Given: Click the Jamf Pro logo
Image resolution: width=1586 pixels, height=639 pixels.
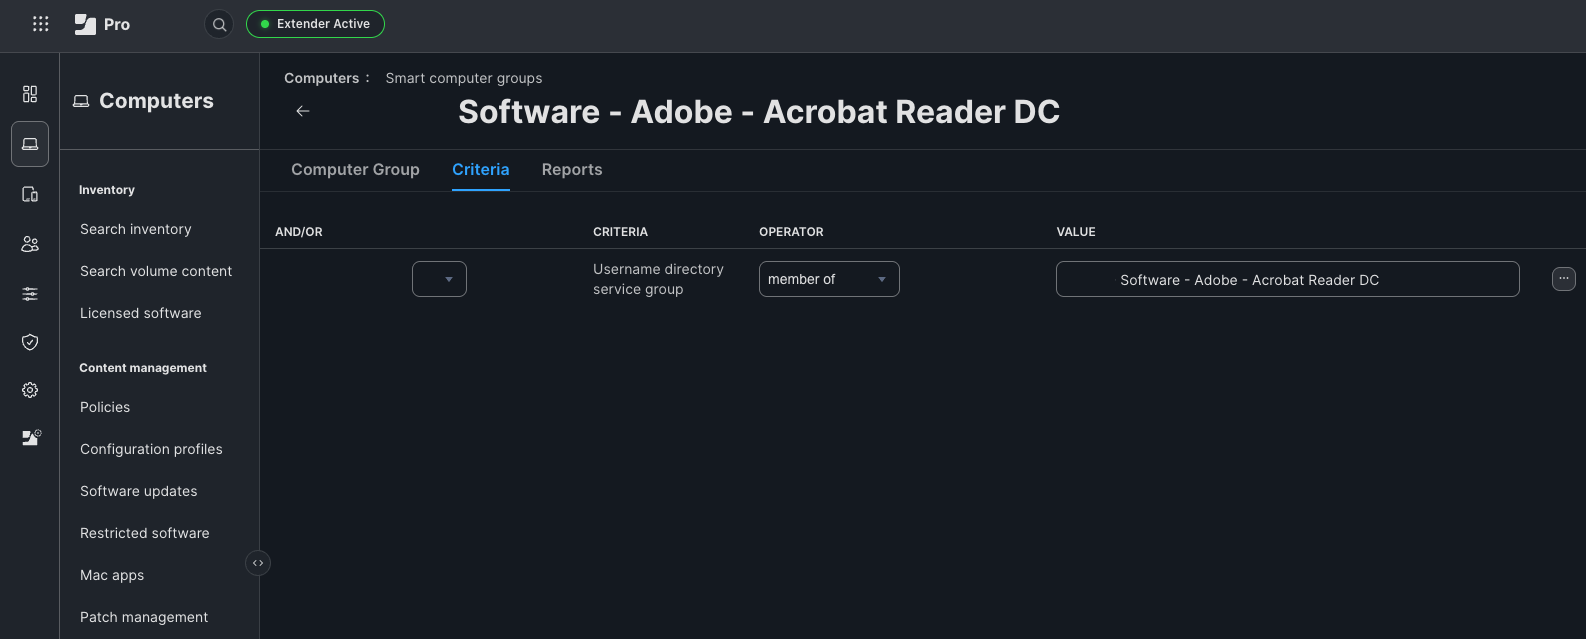Looking at the screenshot, I should [102, 24].
